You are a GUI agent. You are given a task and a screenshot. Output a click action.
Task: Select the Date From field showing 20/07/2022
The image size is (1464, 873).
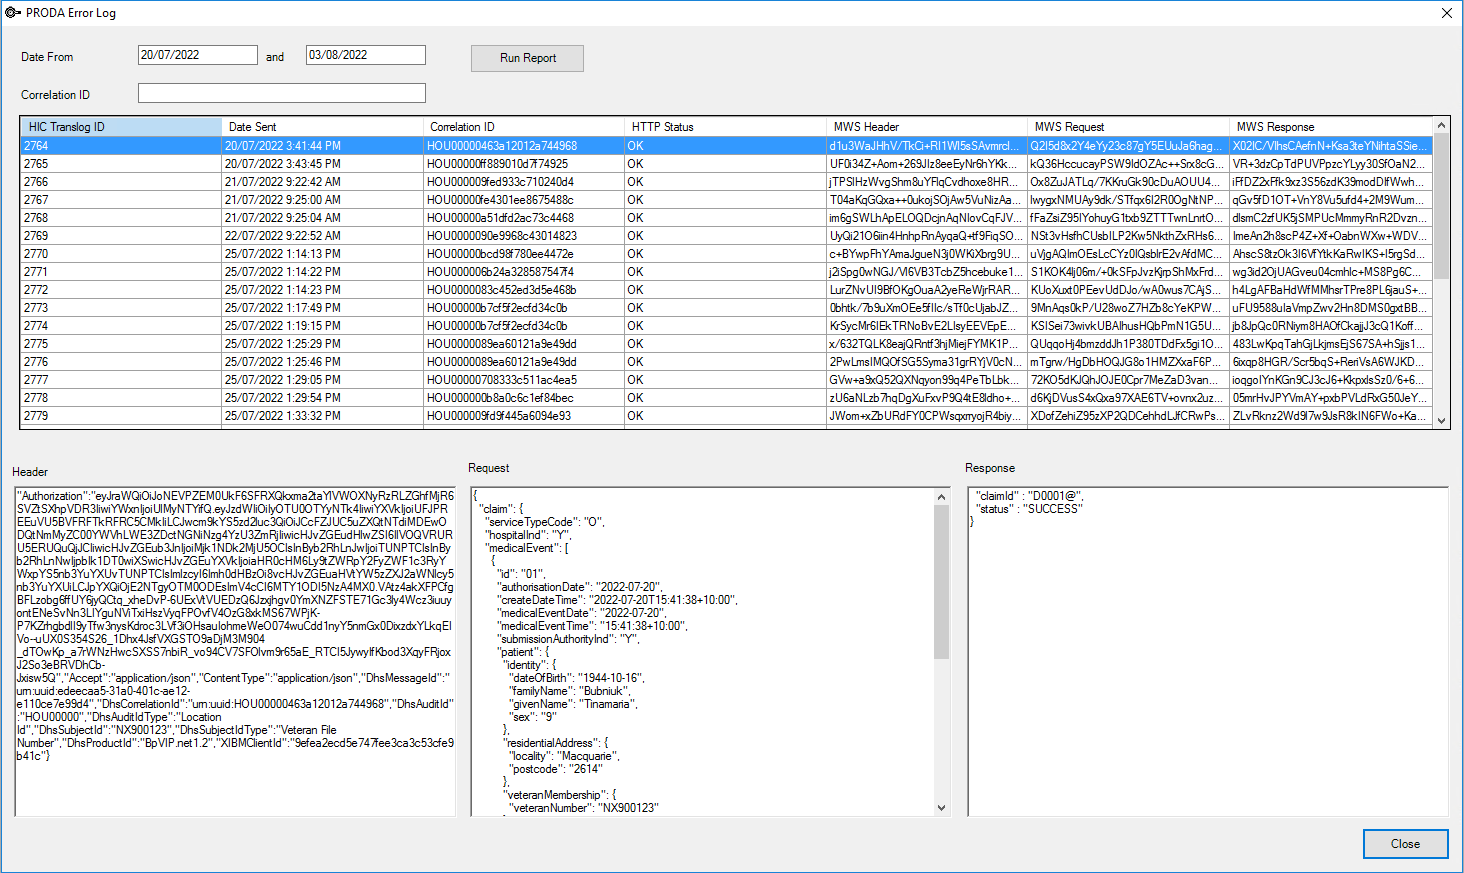point(198,55)
